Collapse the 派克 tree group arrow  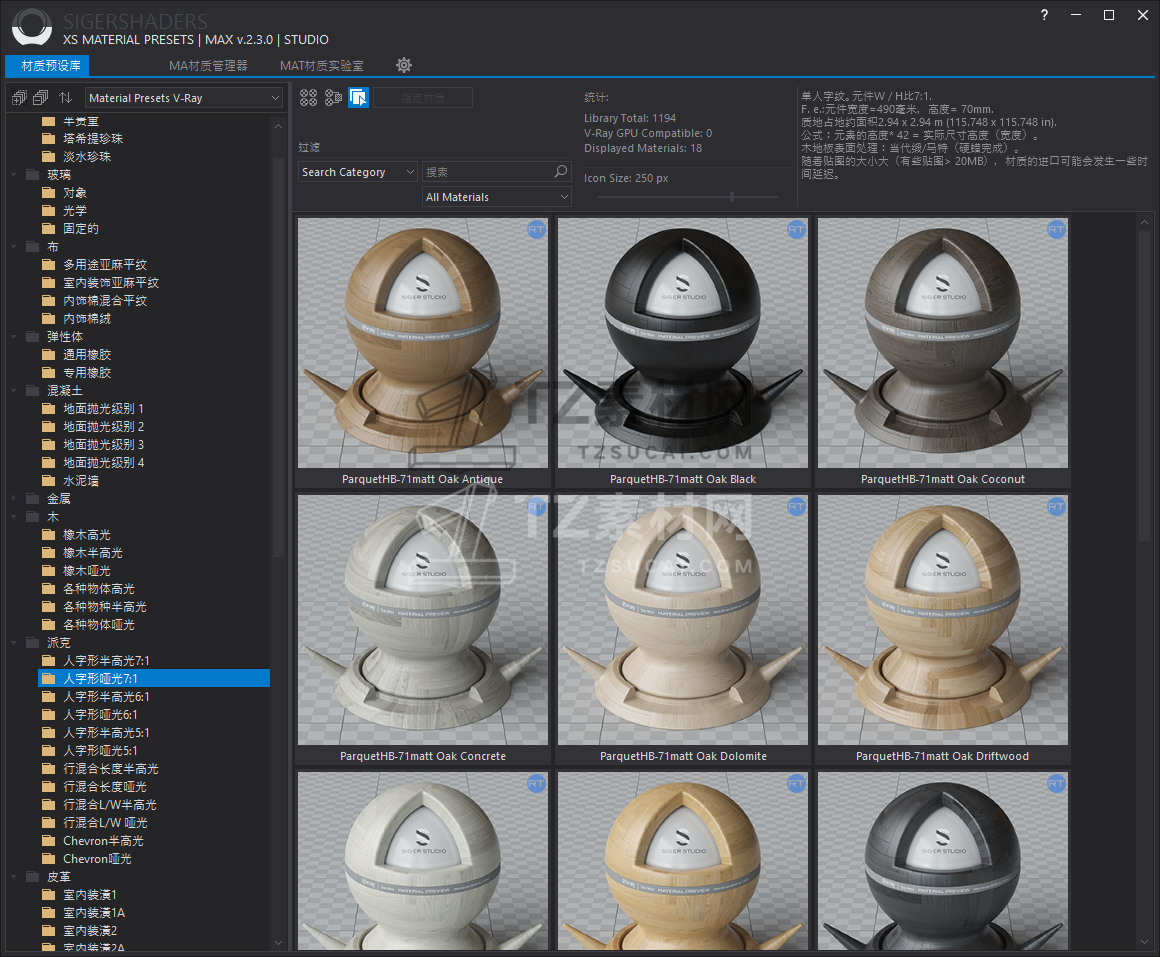pos(14,643)
